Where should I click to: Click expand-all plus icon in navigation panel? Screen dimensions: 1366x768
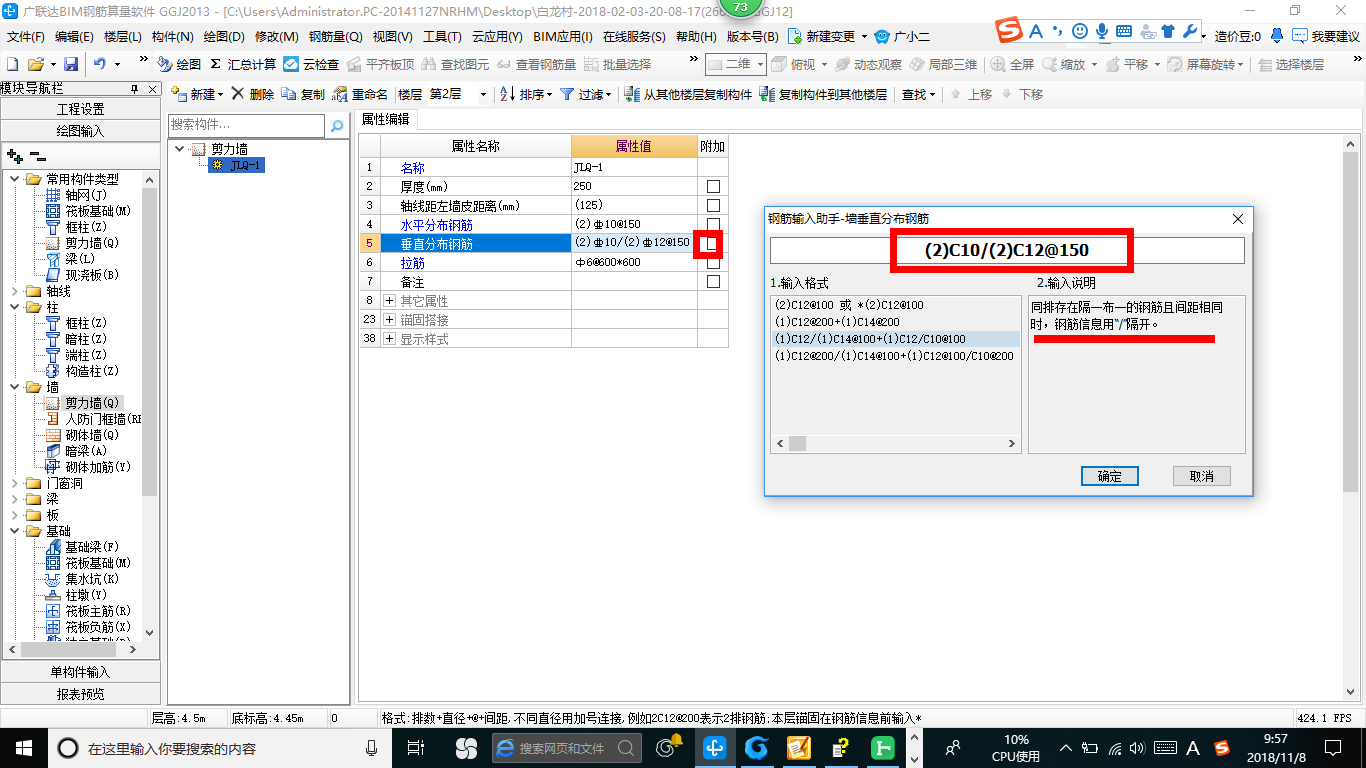[x=14, y=156]
